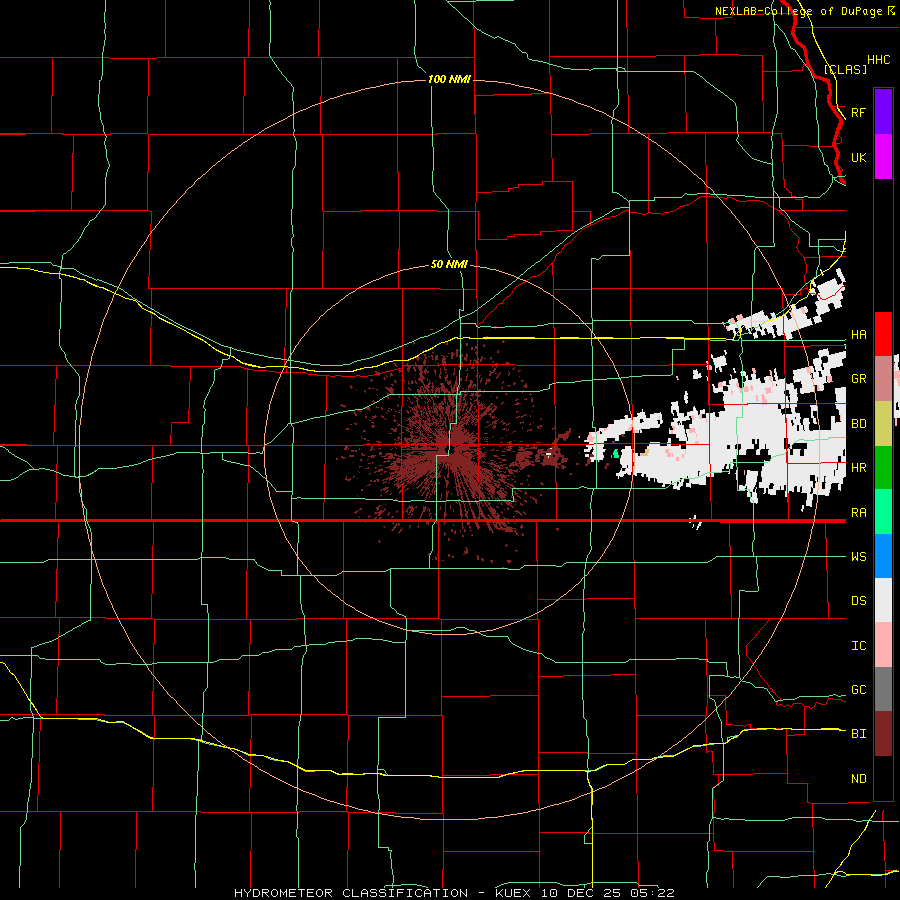Click the BI legend label
Screen dimensions: 900x900
pos(859,734)
